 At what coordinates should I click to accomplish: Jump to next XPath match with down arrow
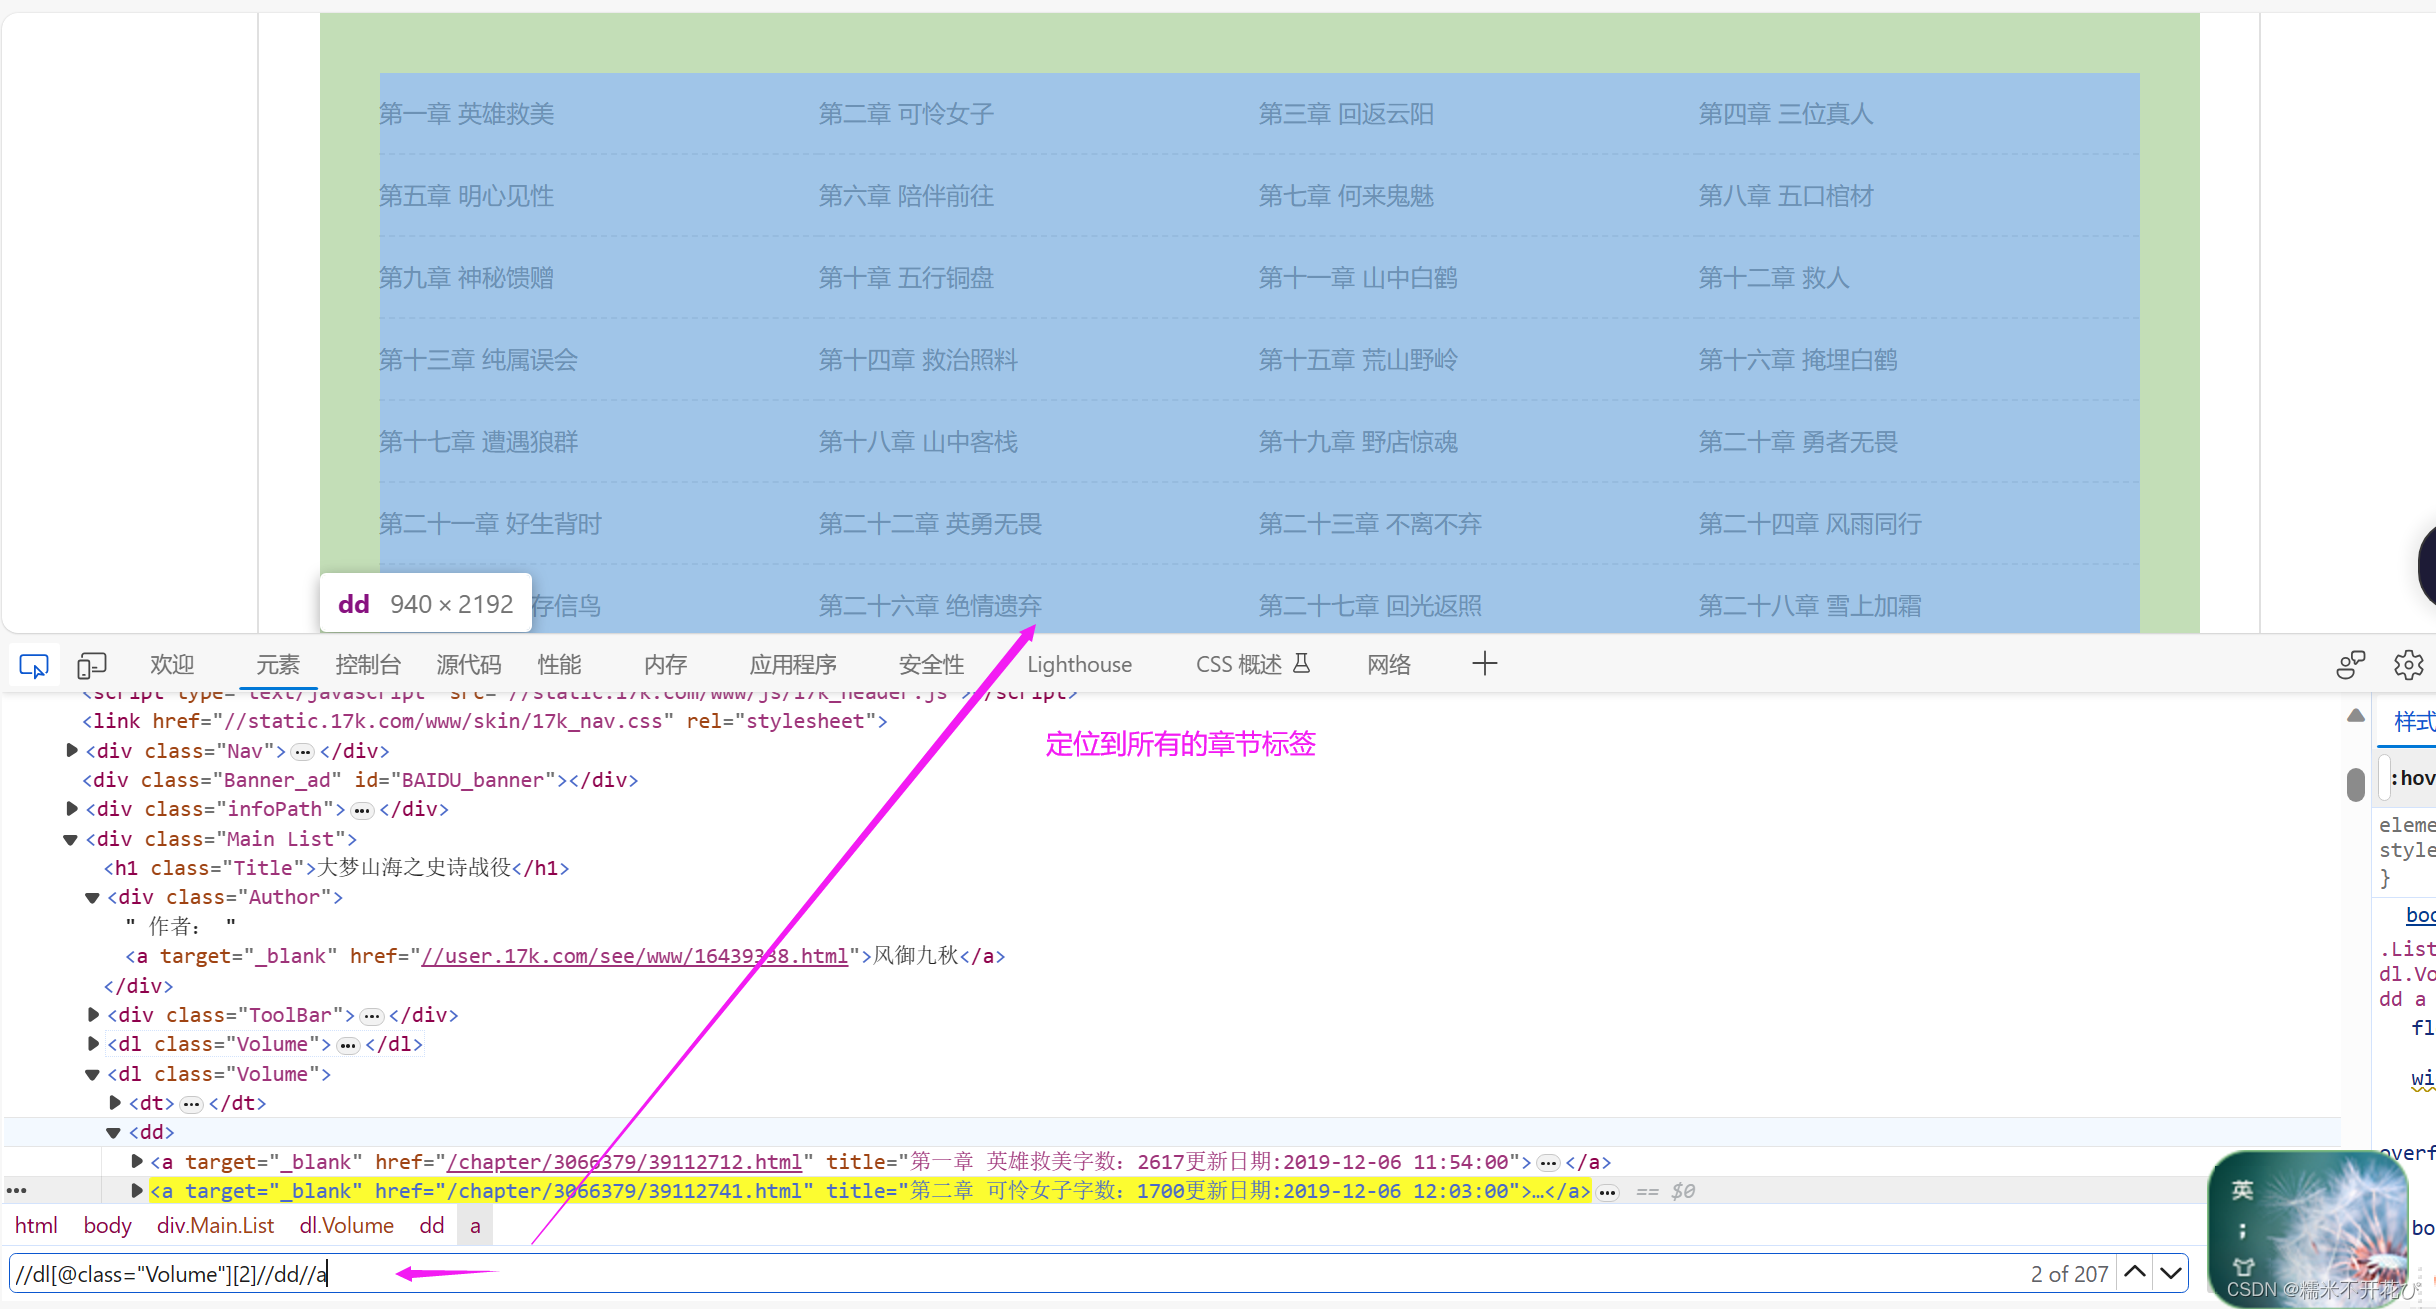click(x=2170, y=1273)
